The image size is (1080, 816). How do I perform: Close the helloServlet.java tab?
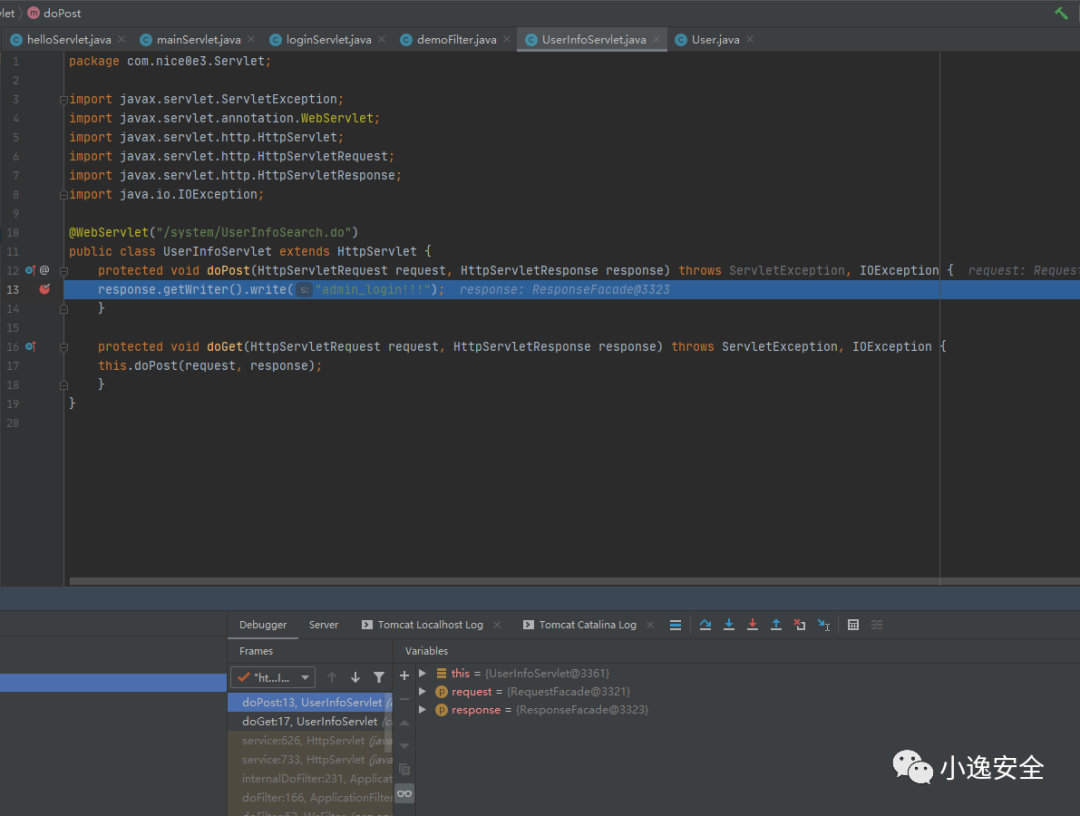[x=122, y=39]
